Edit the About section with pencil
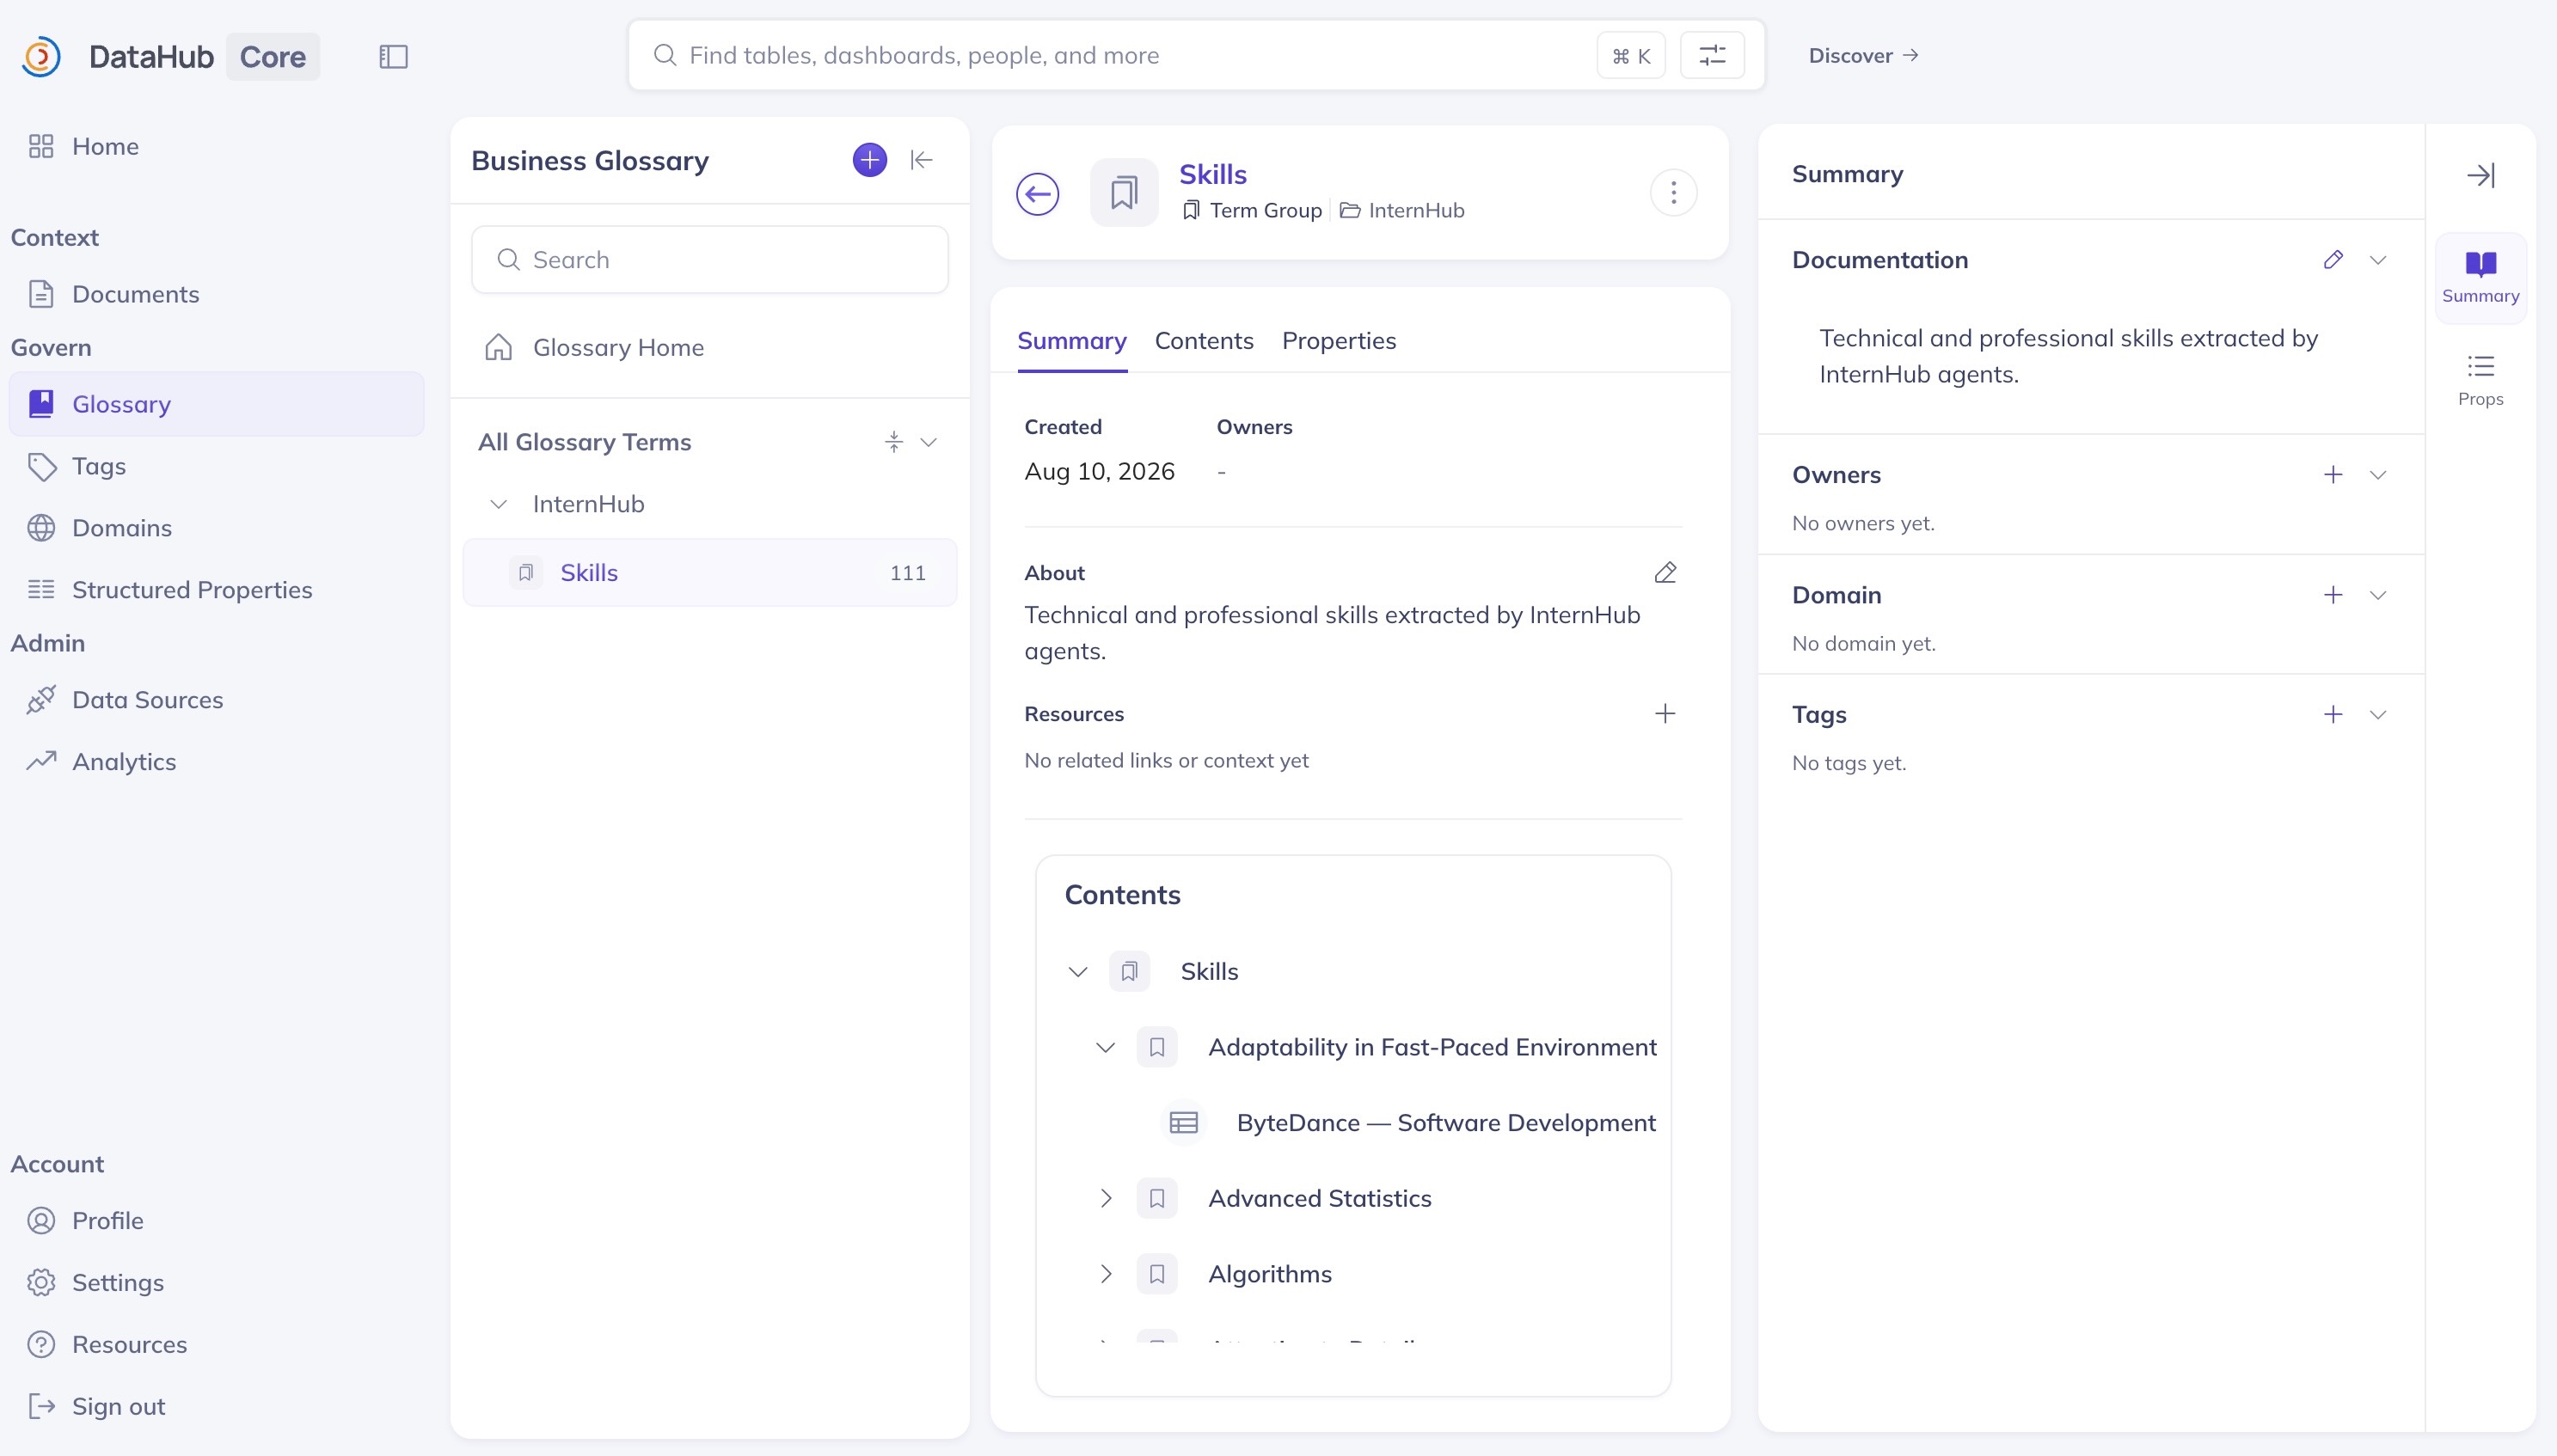The image size is (2557, 1456). (1665, 573)
